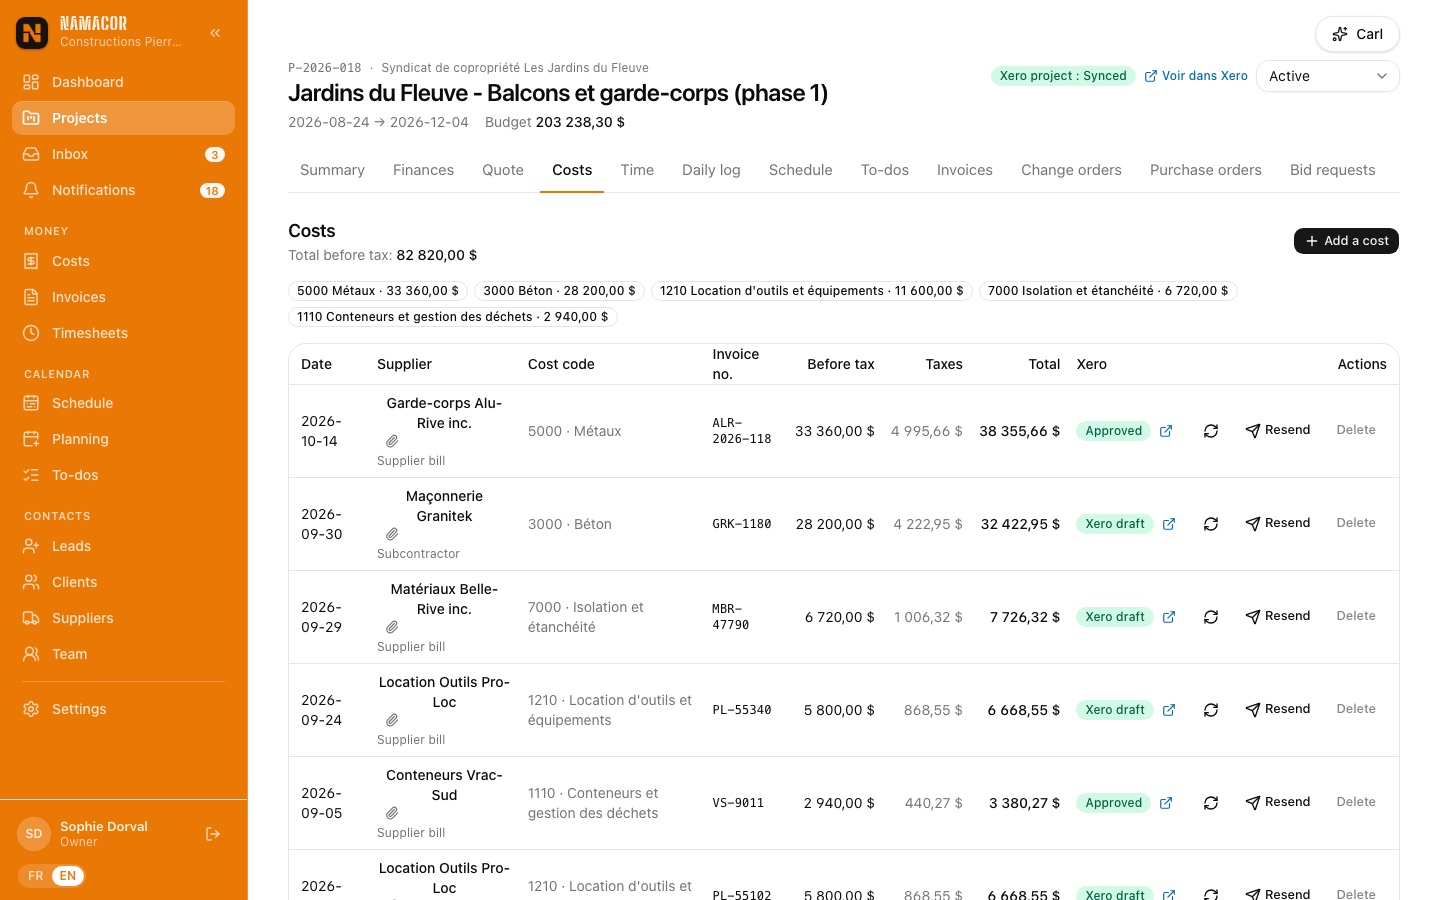
Task: Switch language toggle to FR
Action: click(36, 876)
